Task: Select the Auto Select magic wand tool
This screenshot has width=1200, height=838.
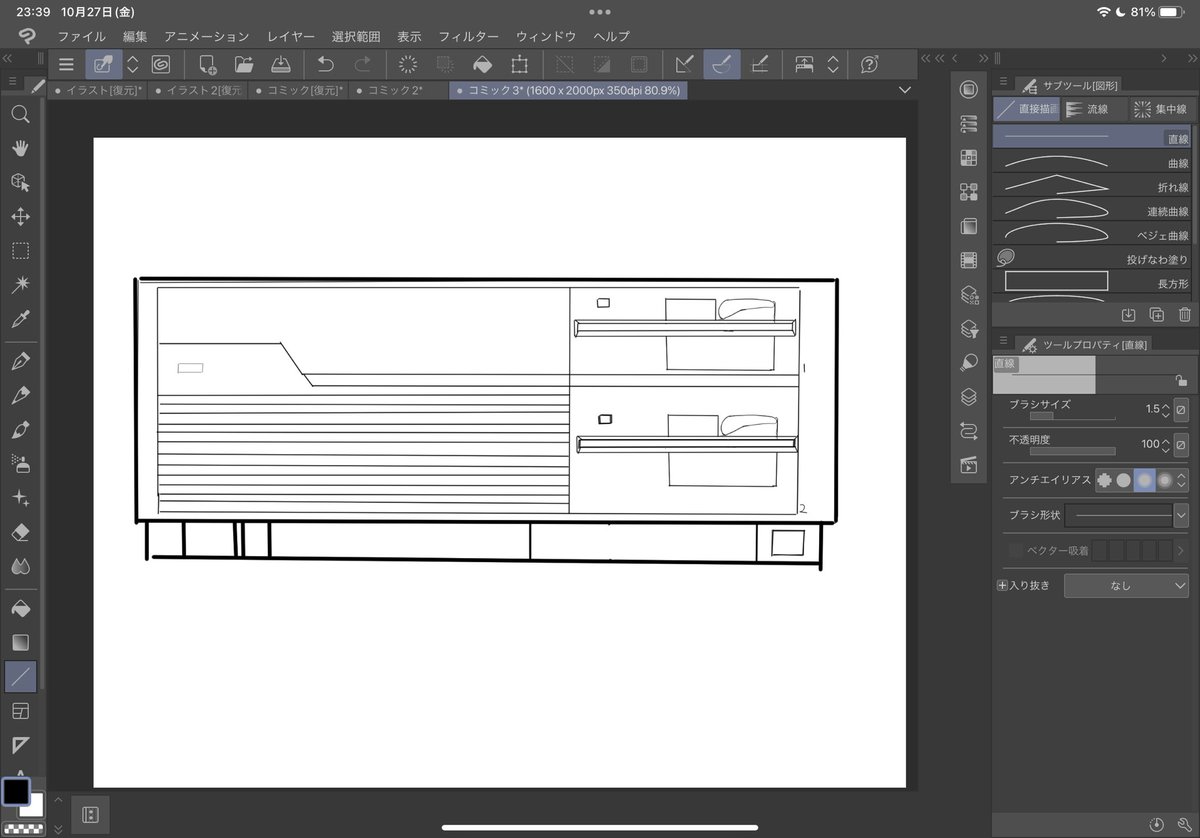Action: (20, 286)
